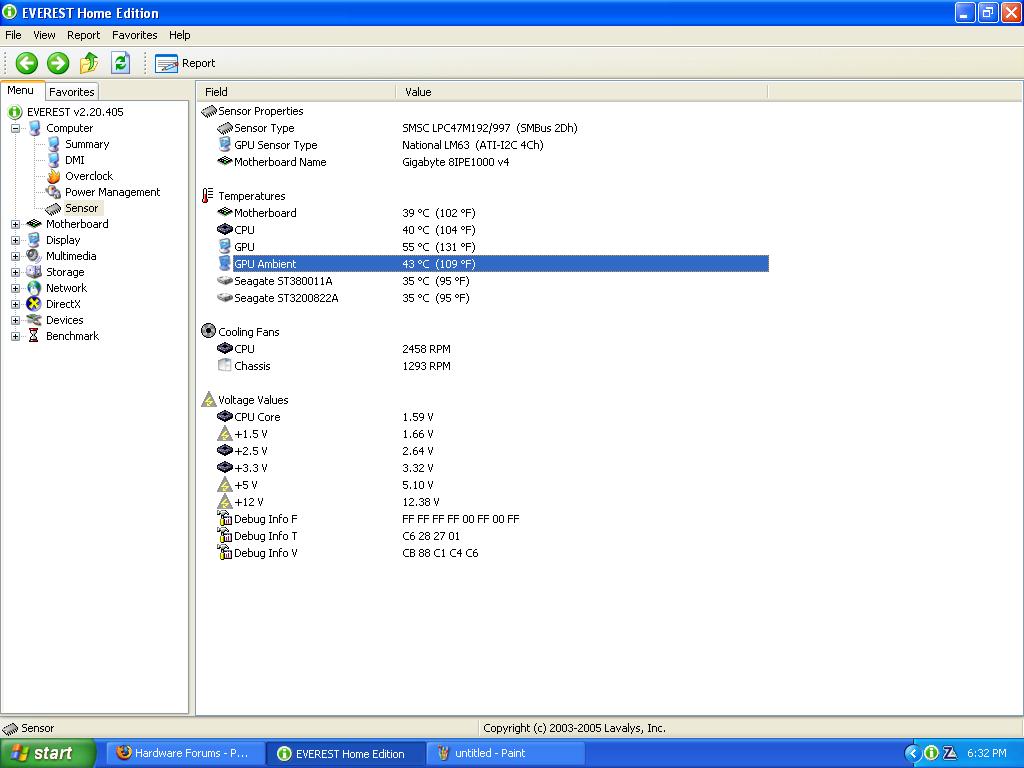Screen dimensions: 1024x768
Task: Click the Motherboard chip icon in tree
Action: tap(33, 224)
